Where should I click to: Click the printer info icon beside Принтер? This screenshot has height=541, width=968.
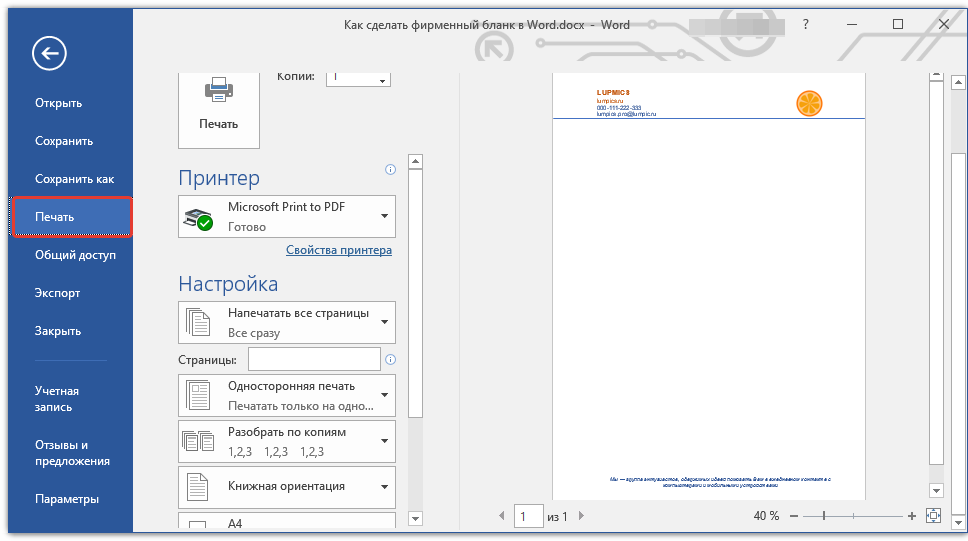pyautogui.click(x=390, y=169)
